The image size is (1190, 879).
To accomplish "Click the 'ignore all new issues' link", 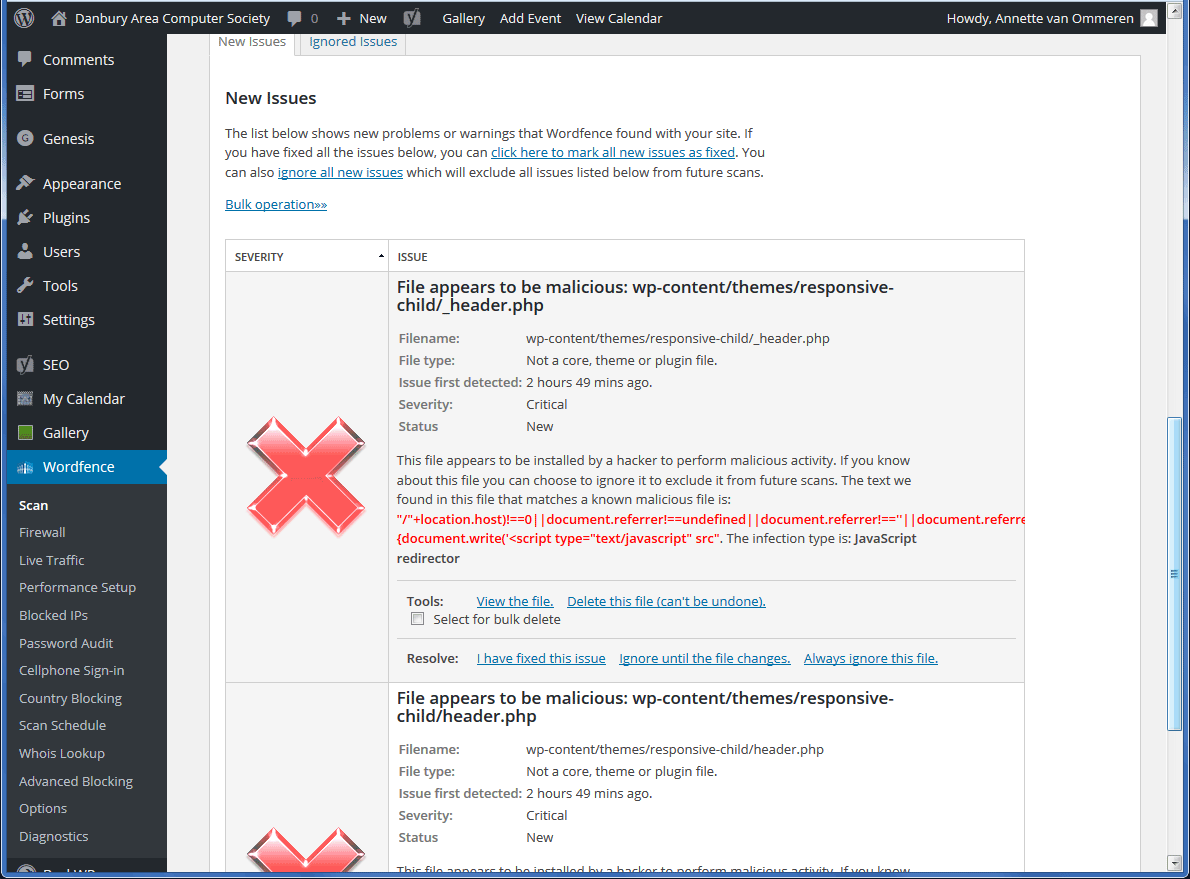I will point(340,172).
